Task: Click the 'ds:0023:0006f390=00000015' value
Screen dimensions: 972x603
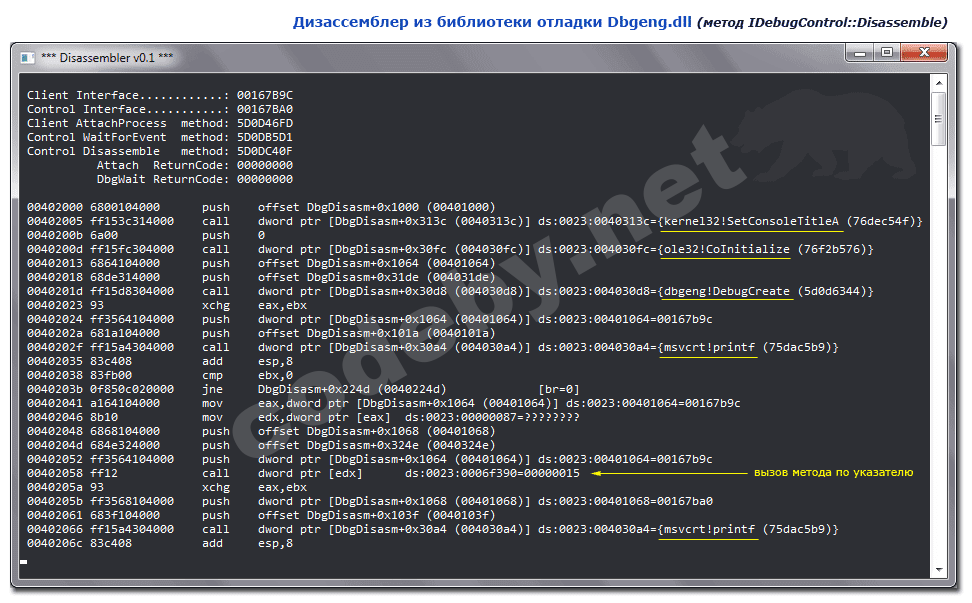Action: [x=492, y=473]
